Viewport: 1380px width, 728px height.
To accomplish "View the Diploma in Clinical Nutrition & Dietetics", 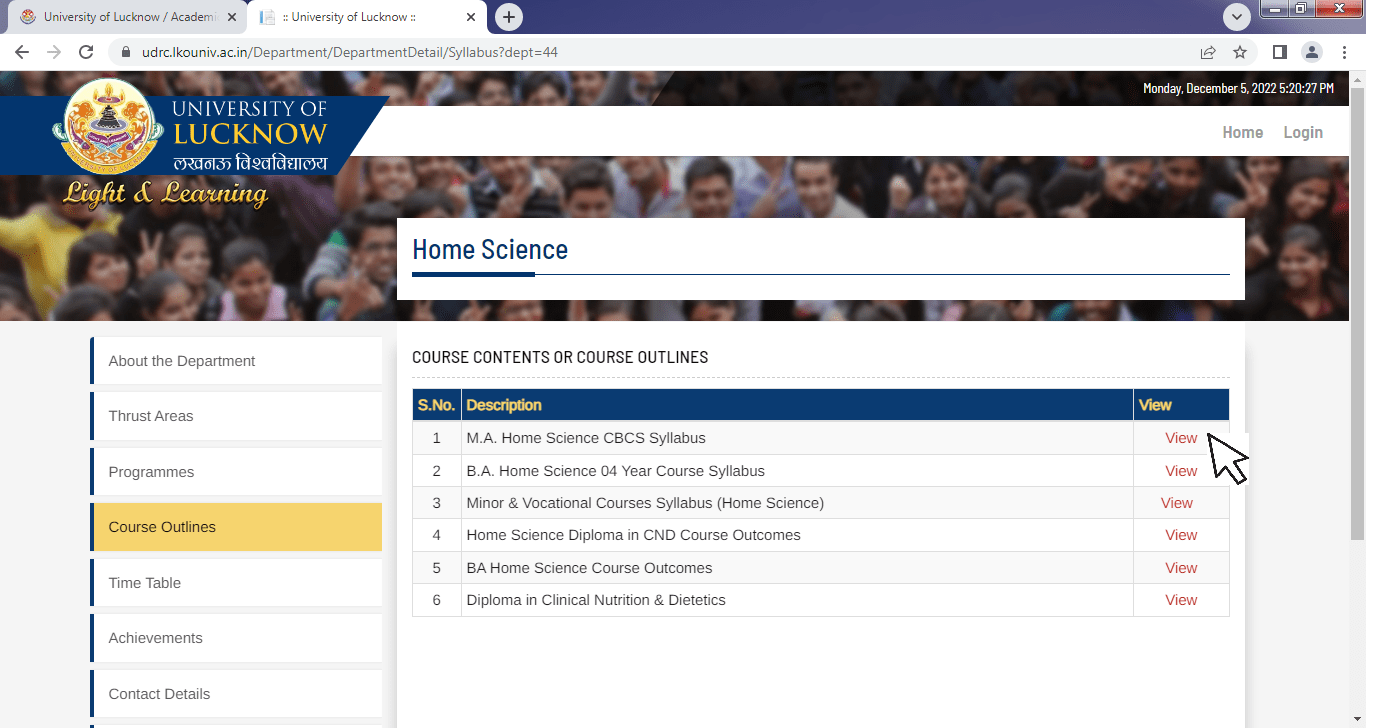I will (x=1181, y=600).
